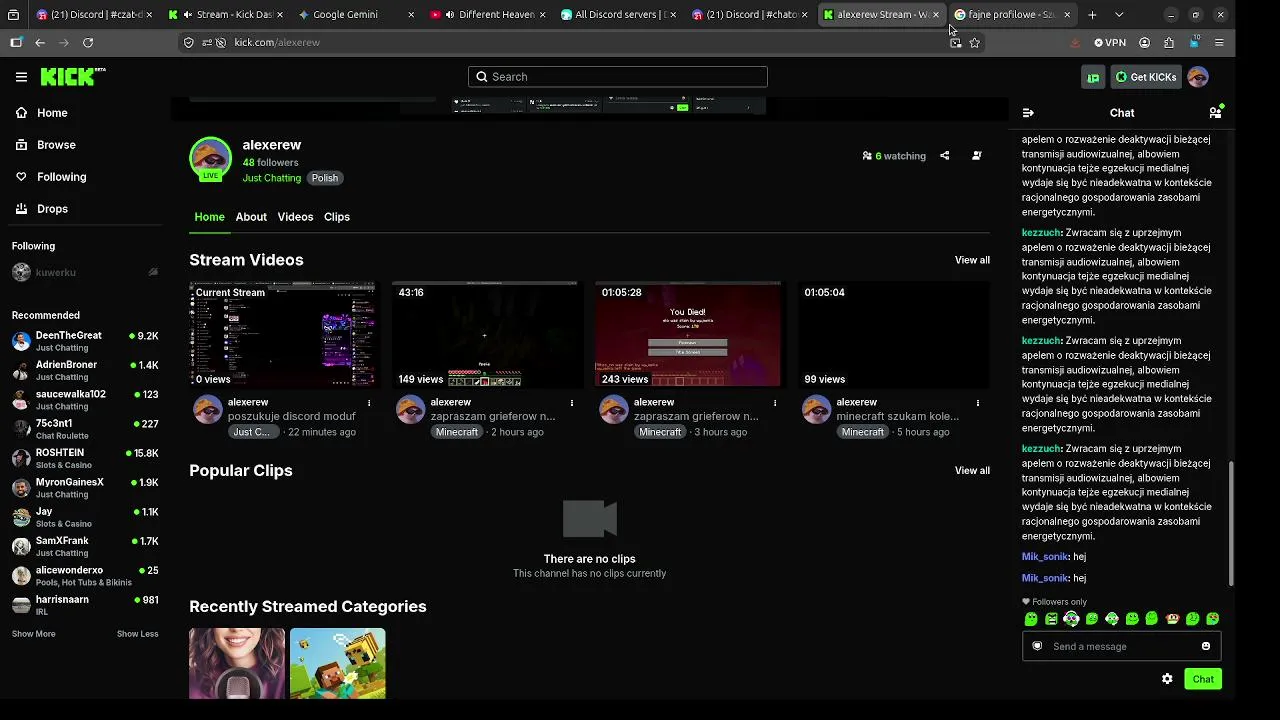This screenshot has height=720, width=1280.
Task: Open DeenTheGreat recommended channel
Action: click(x=85, y=341)
